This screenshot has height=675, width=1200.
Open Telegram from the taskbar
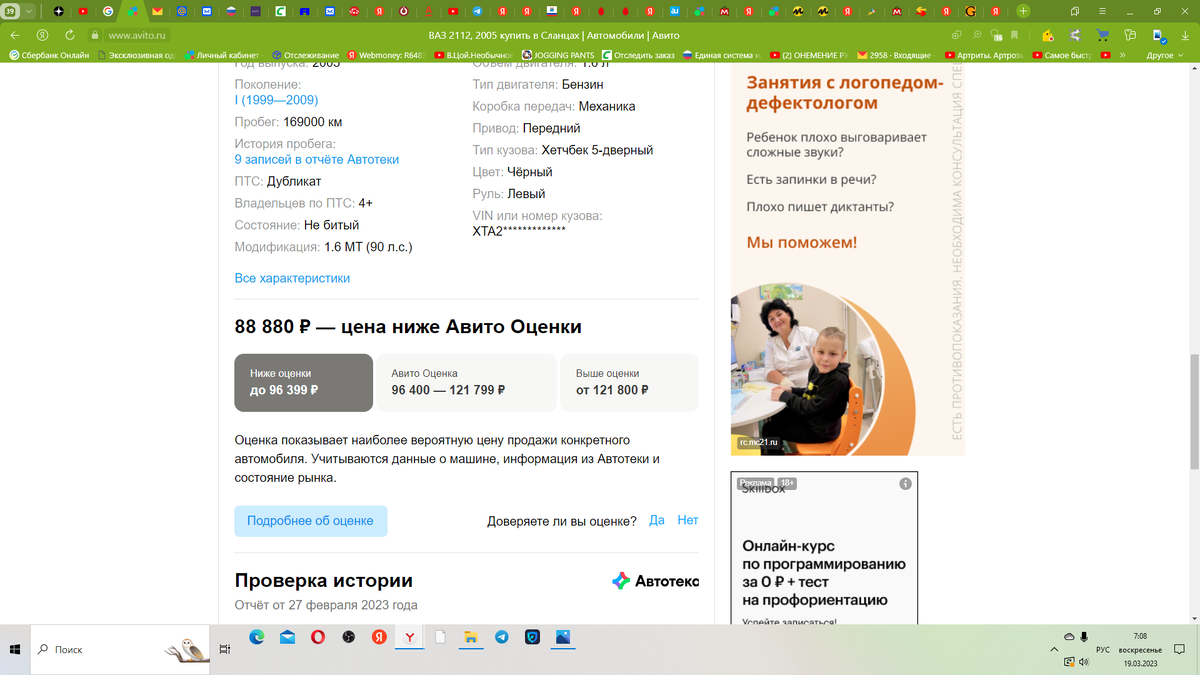pos(502,637)
